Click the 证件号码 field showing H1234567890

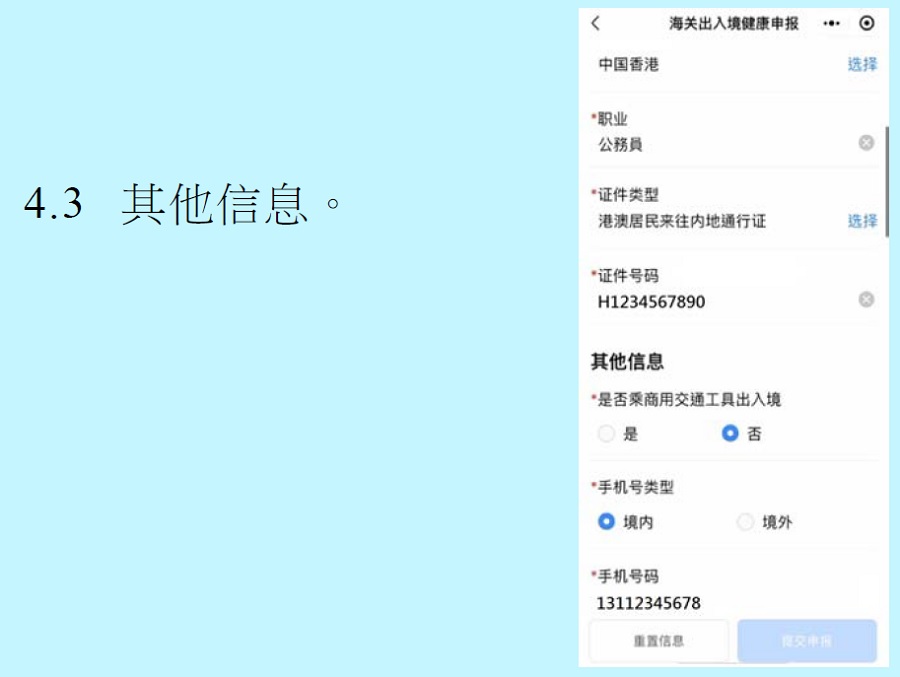tap(720, 301)
